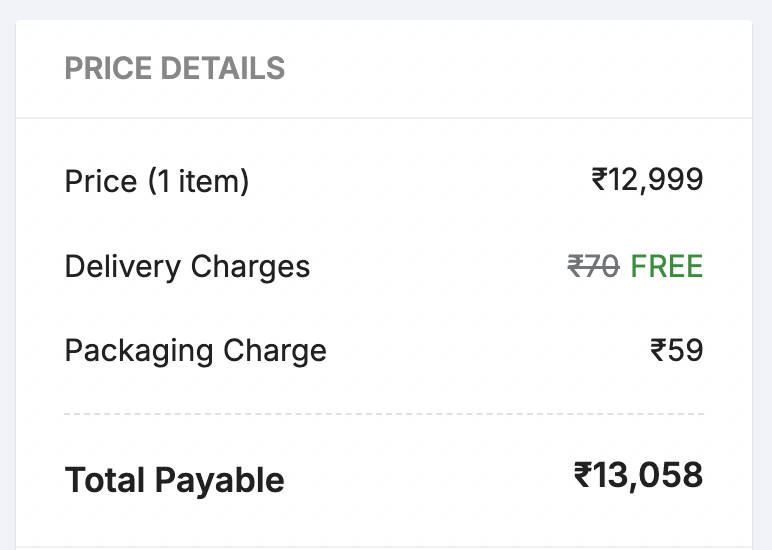Click the ₹13,058 total amount
The height and width of the screenshot is (550, 772).
(x=638, y=475)
